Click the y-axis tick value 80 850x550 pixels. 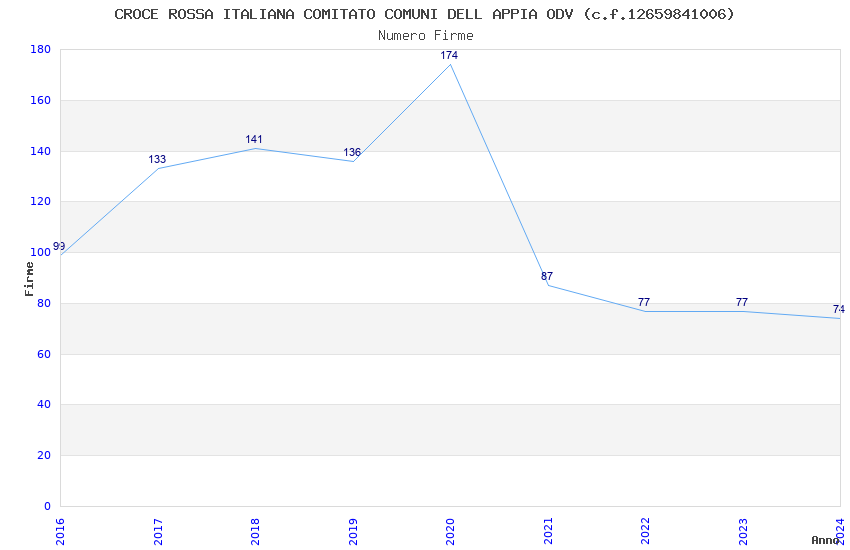pyautogui.click(x=44, y=303)
